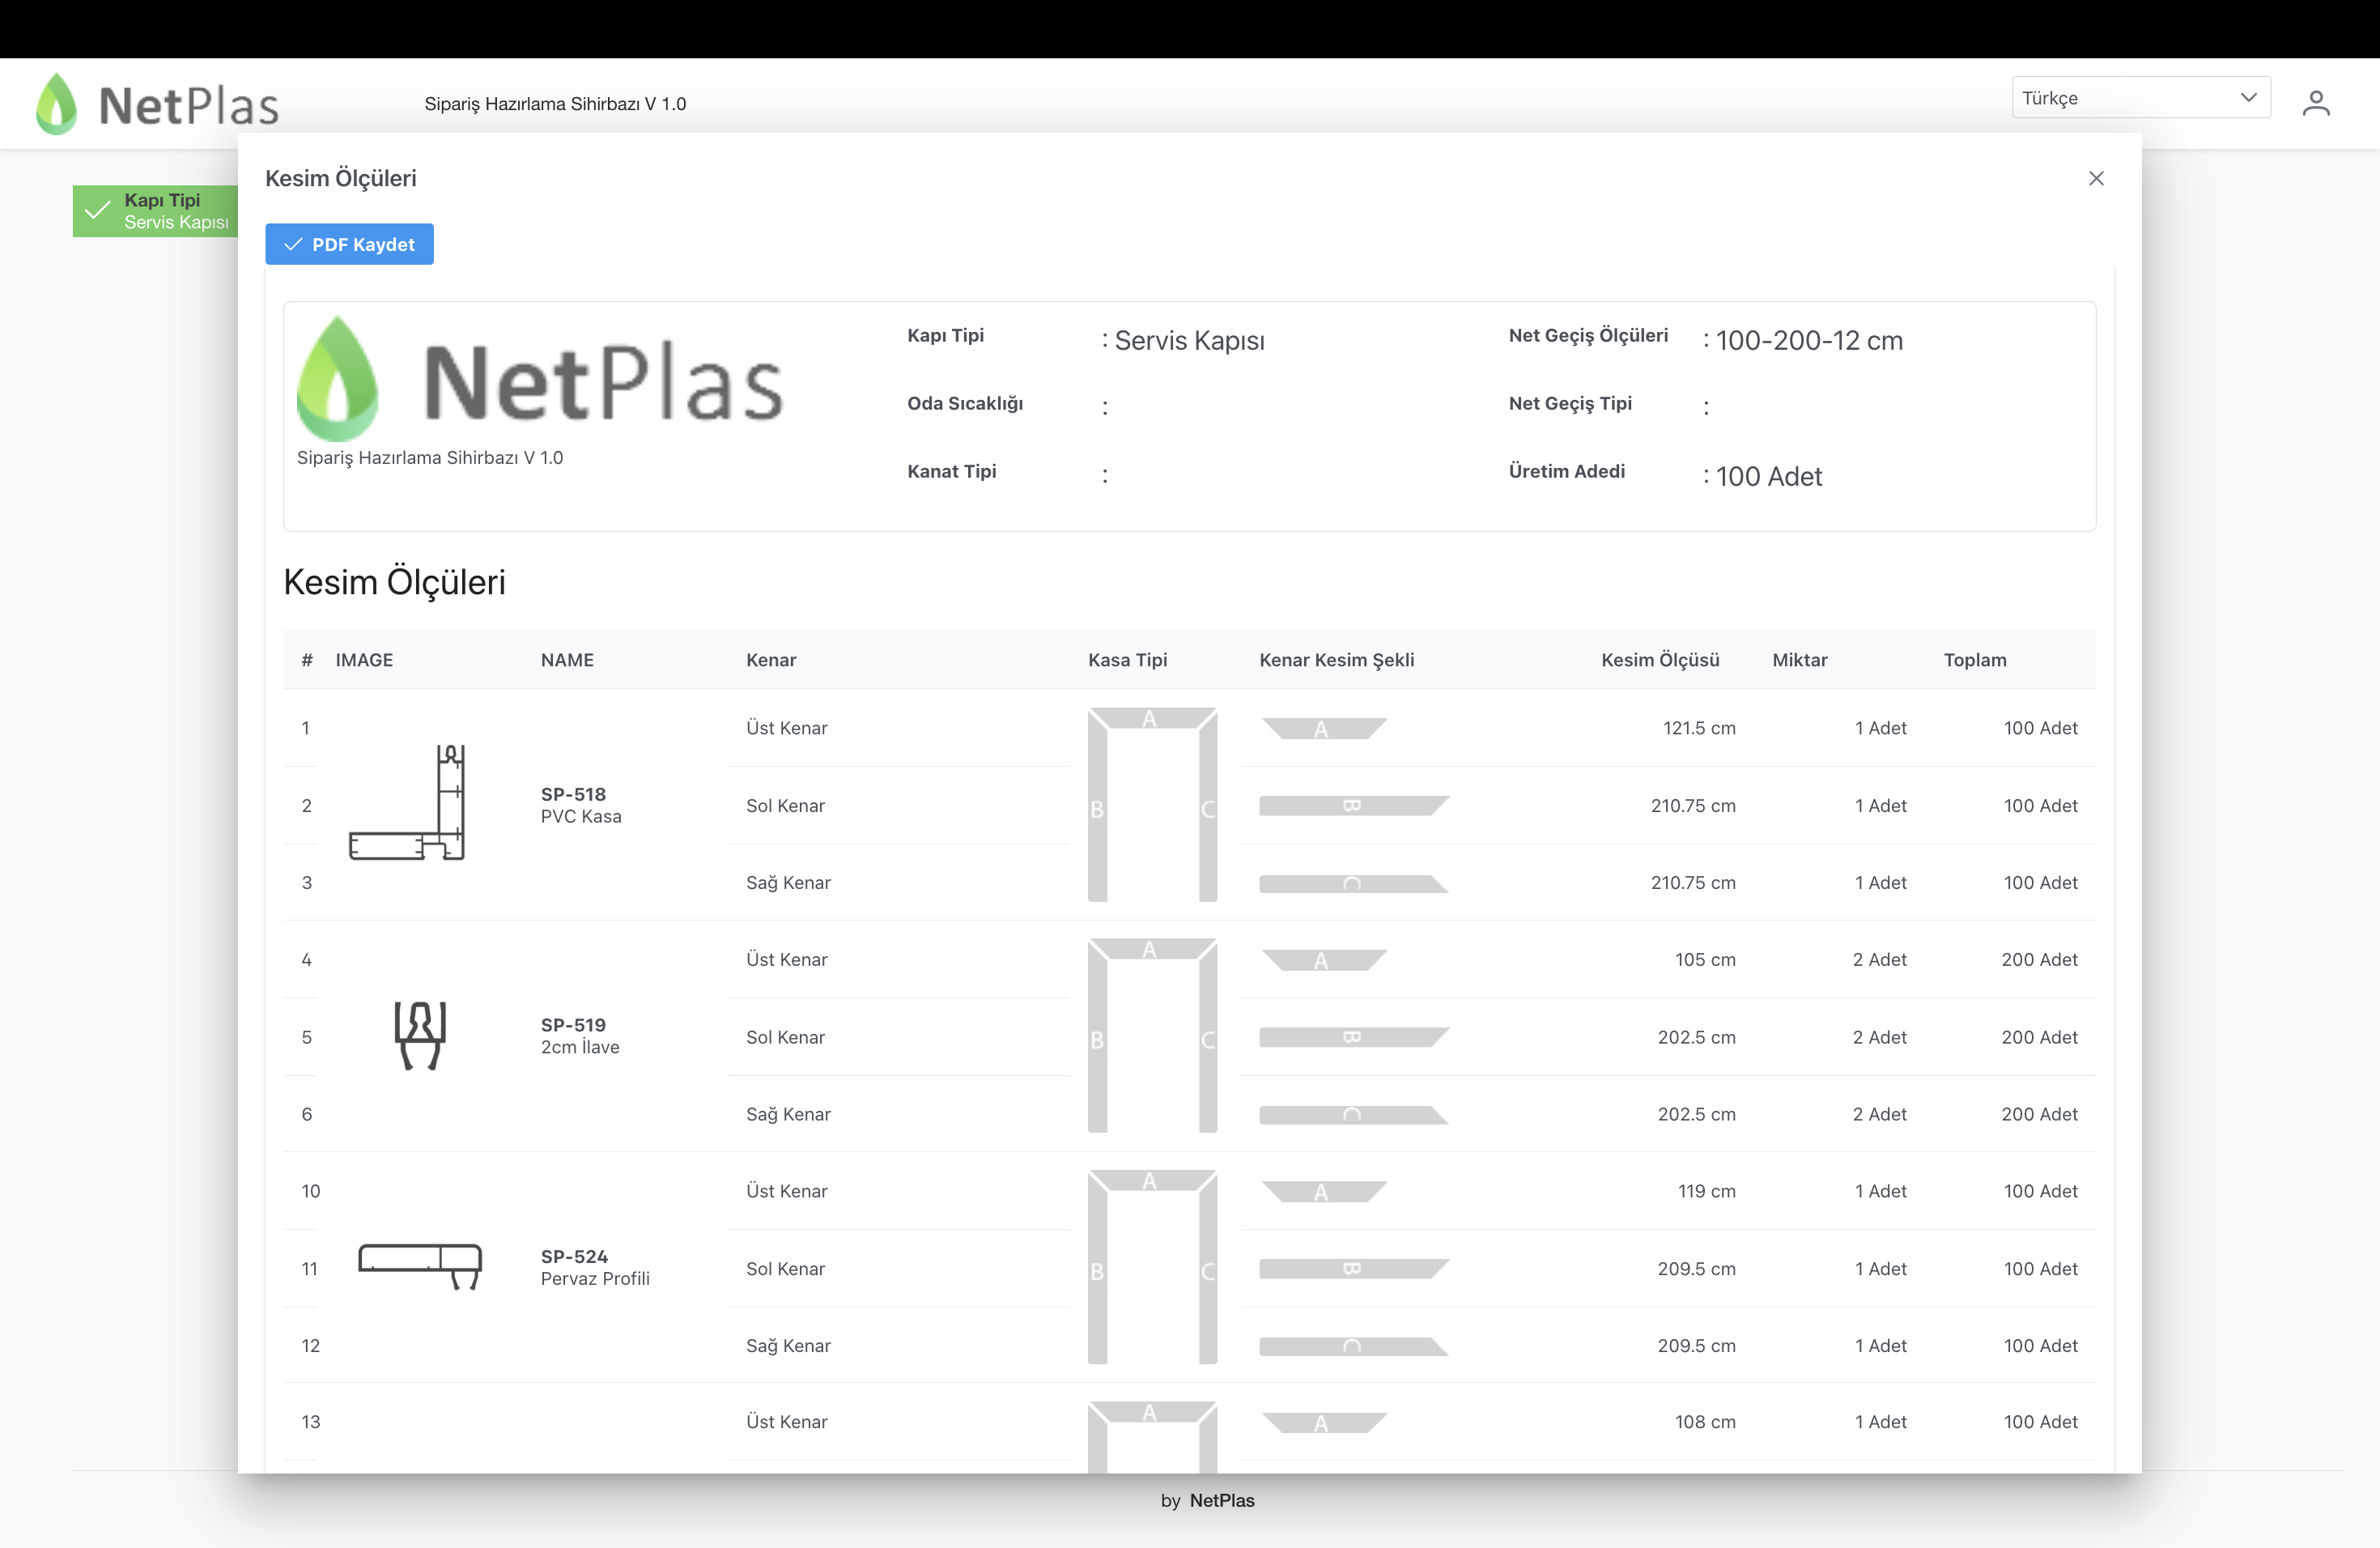This screenshot has height=1548, width=2380.
Task: Click the NetPlas droplet logo in header
Action: coord(57,104)
